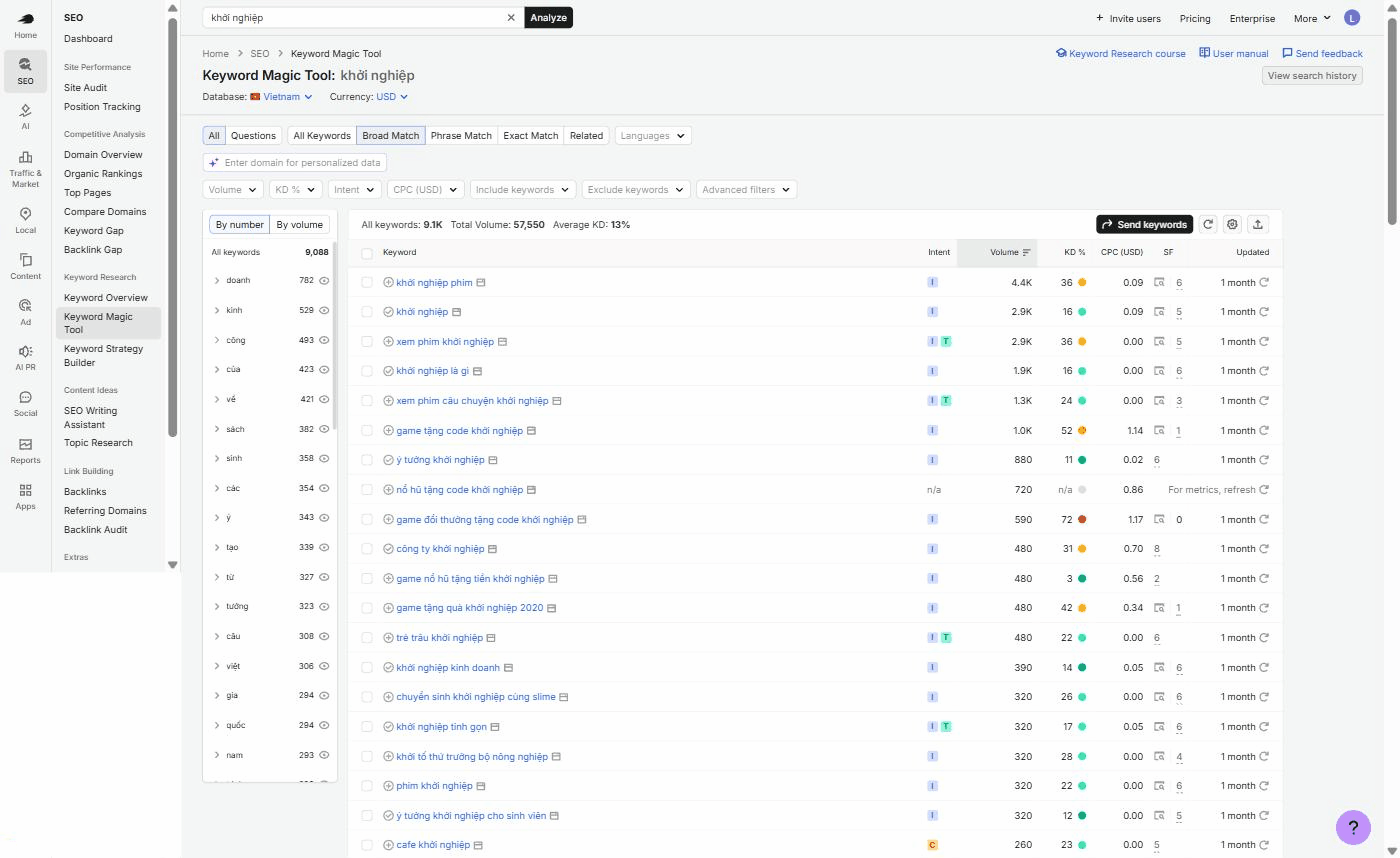Switch to the Questions tab

coord(253,136)
